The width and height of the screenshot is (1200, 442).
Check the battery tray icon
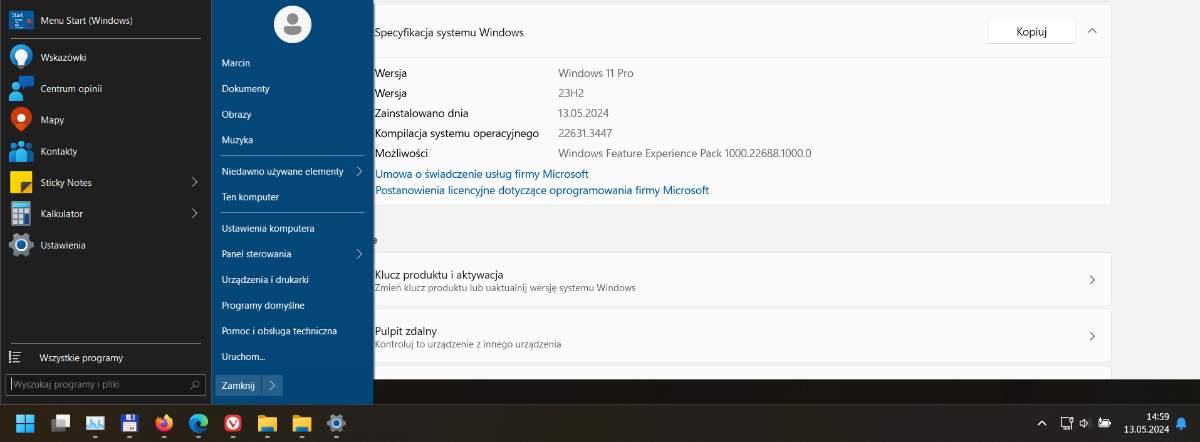pyautogui.click(x=1104, y=423)
